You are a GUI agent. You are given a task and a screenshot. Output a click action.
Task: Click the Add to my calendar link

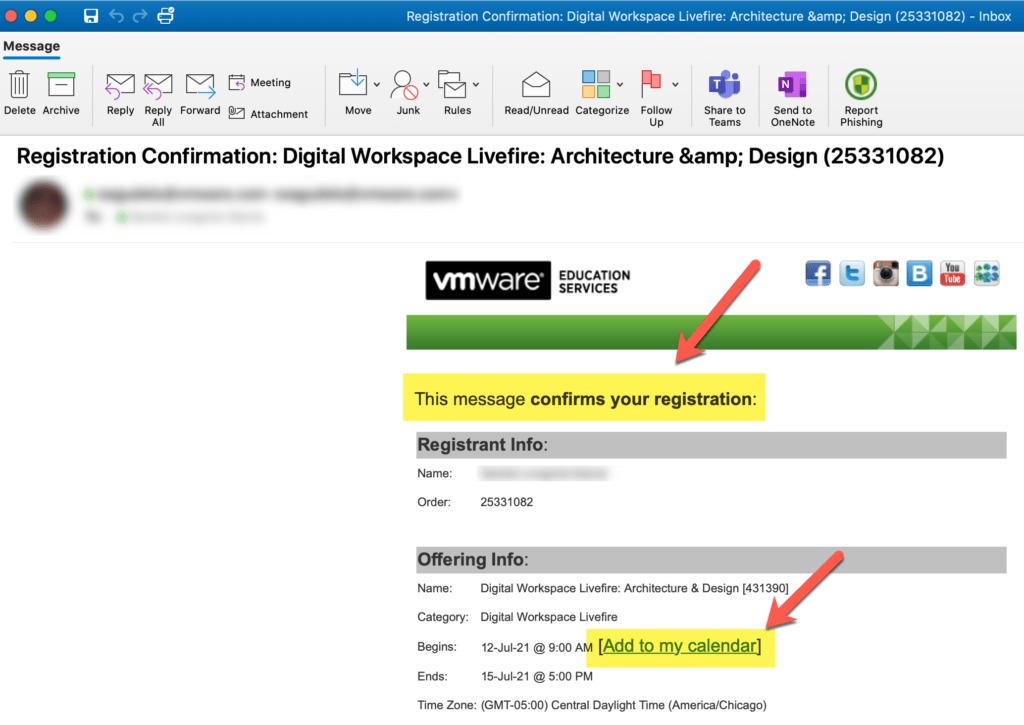(x=679, y=646)
